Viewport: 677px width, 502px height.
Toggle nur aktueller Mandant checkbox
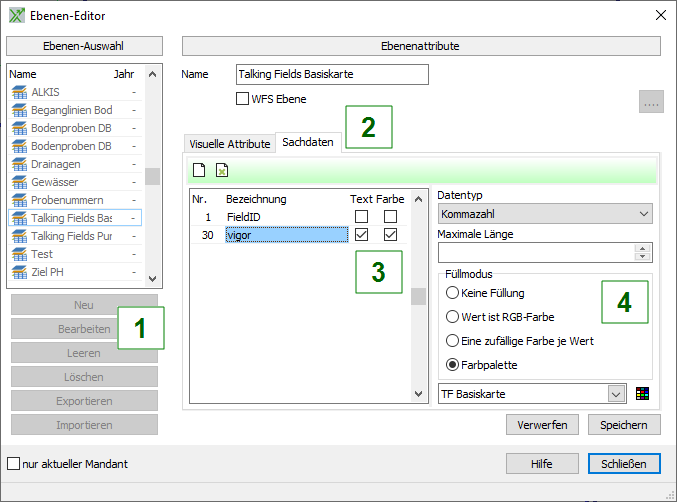click(x=13, y=464)
